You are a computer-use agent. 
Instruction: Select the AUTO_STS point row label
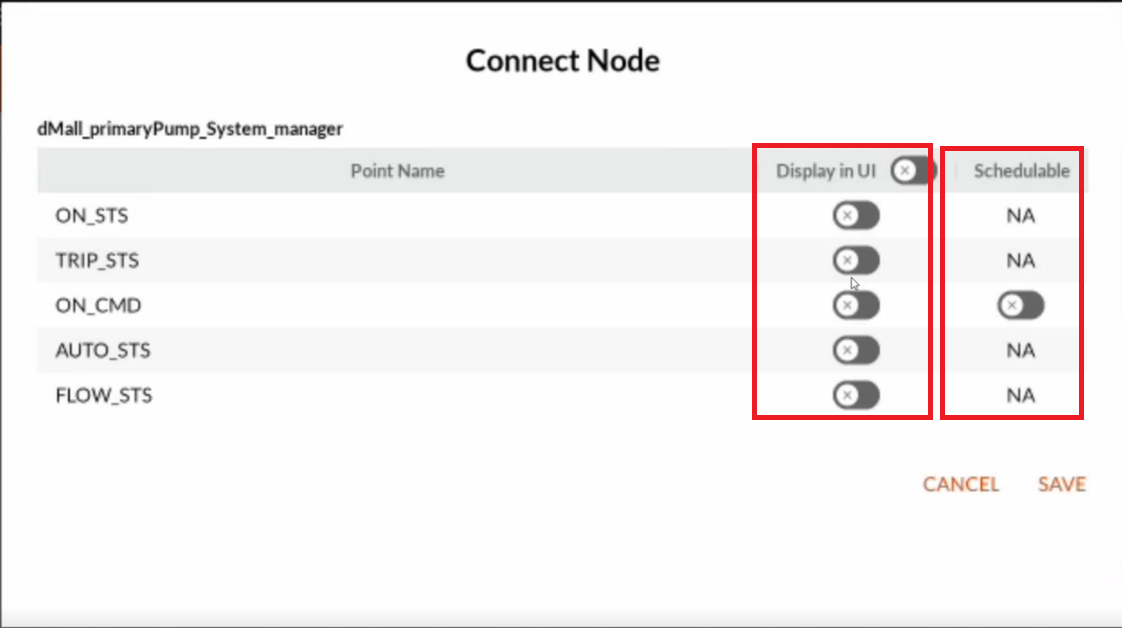point(103,350)
